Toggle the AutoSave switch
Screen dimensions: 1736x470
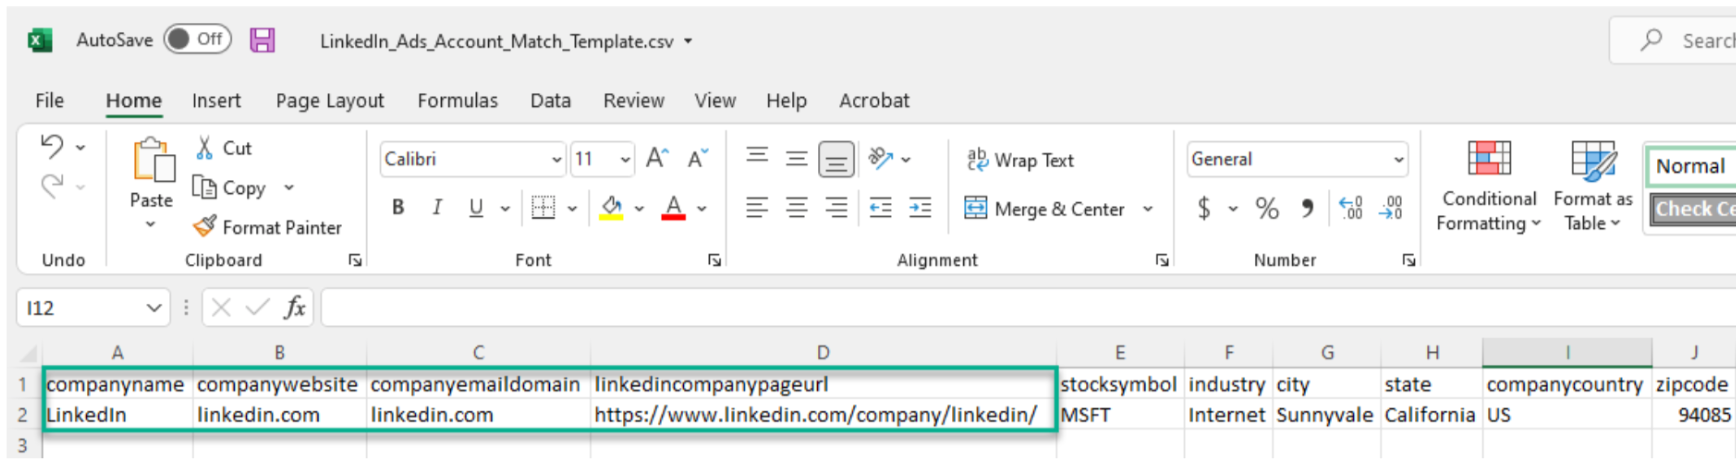[x=198, y=39]
